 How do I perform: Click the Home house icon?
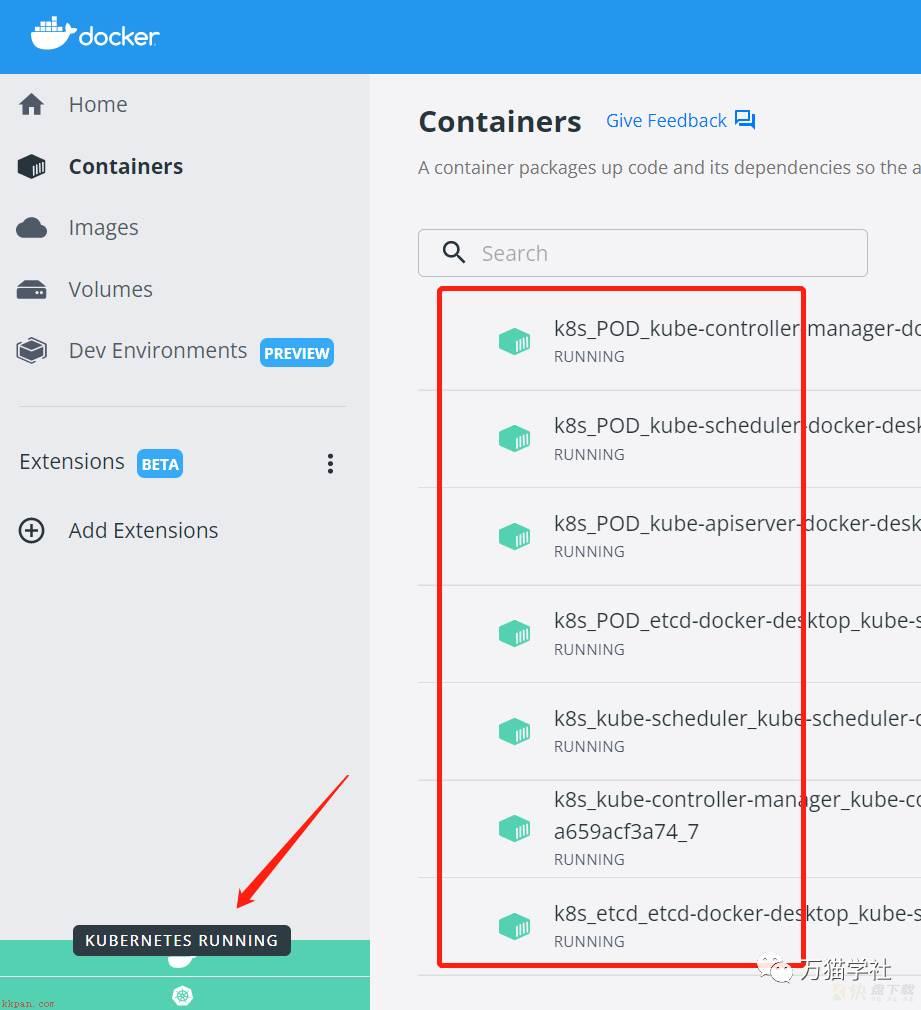(x=31, y=104)
